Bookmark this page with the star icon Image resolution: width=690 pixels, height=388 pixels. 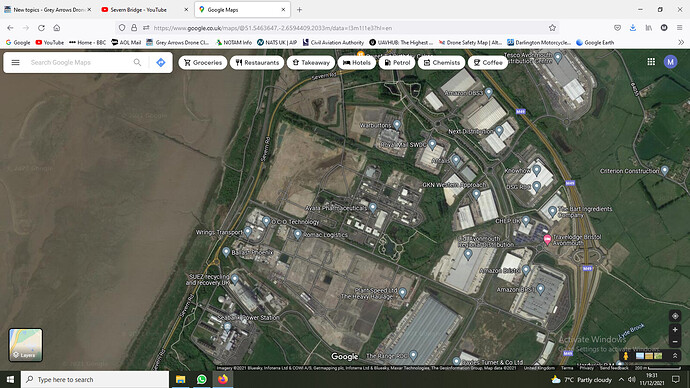(x=552, y=28)
